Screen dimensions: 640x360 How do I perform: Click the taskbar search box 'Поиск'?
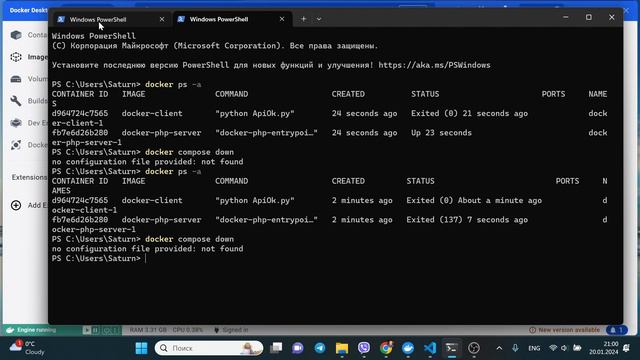tap(209, 348)
